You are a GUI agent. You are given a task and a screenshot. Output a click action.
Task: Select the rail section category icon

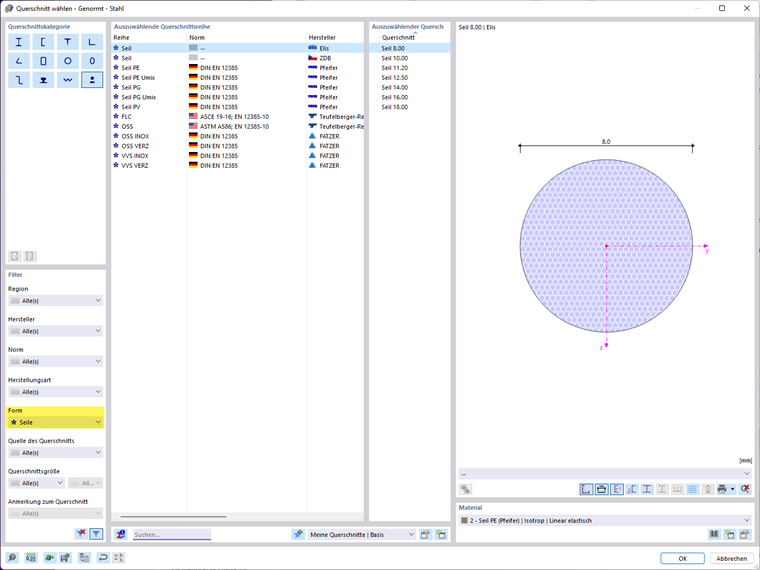43,80
